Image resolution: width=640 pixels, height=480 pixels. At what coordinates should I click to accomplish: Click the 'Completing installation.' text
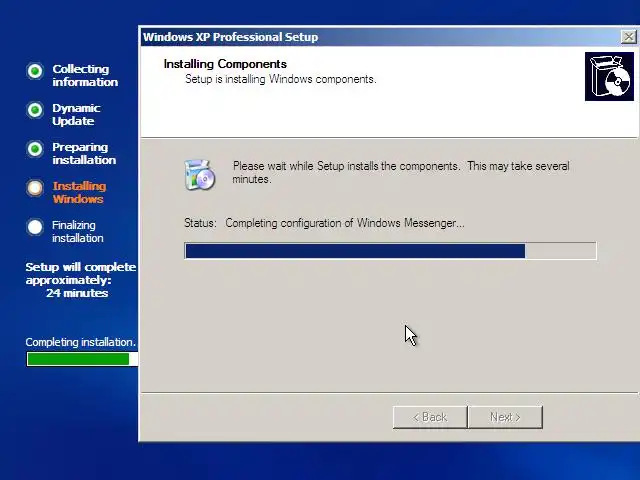[x=80, y=342]
